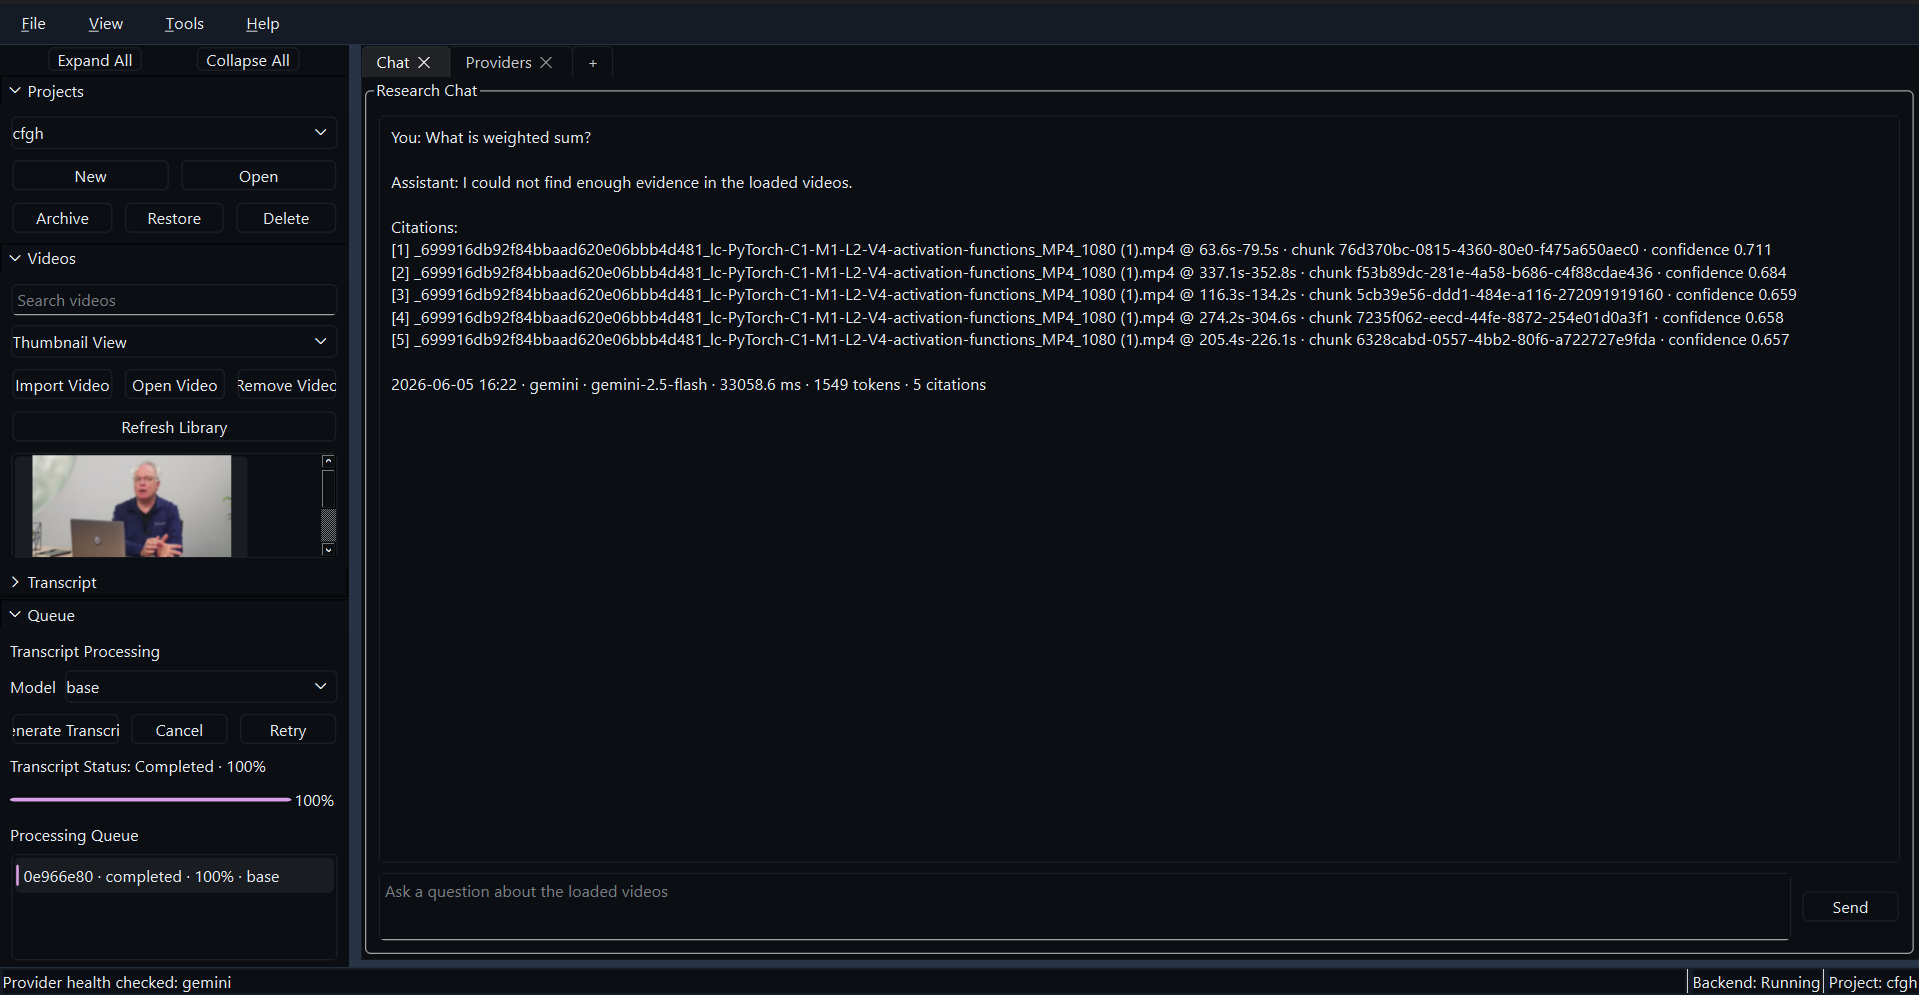Click citation [5] with confidence 0.657
Image resolution: width=1919 pixels, height=995 pixels.
1090,339
